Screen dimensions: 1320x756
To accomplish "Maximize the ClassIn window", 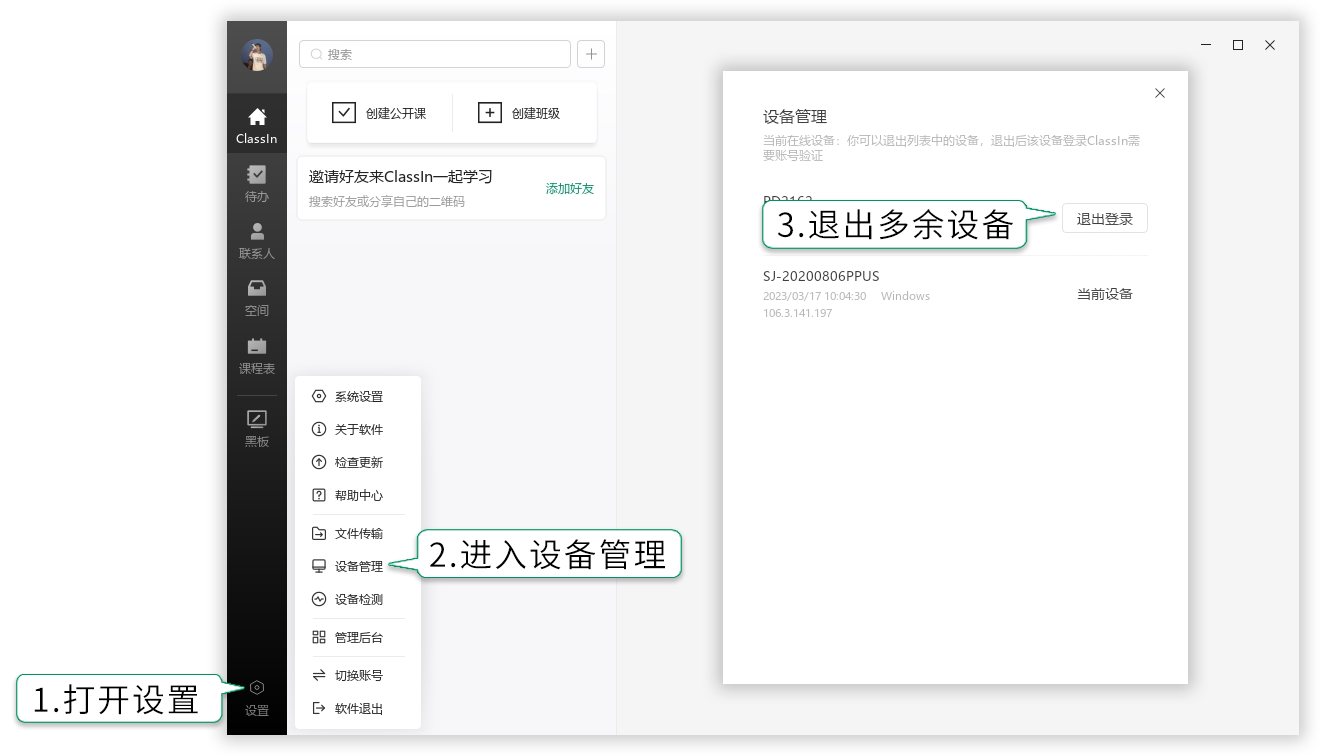I will coord(1238,45).
